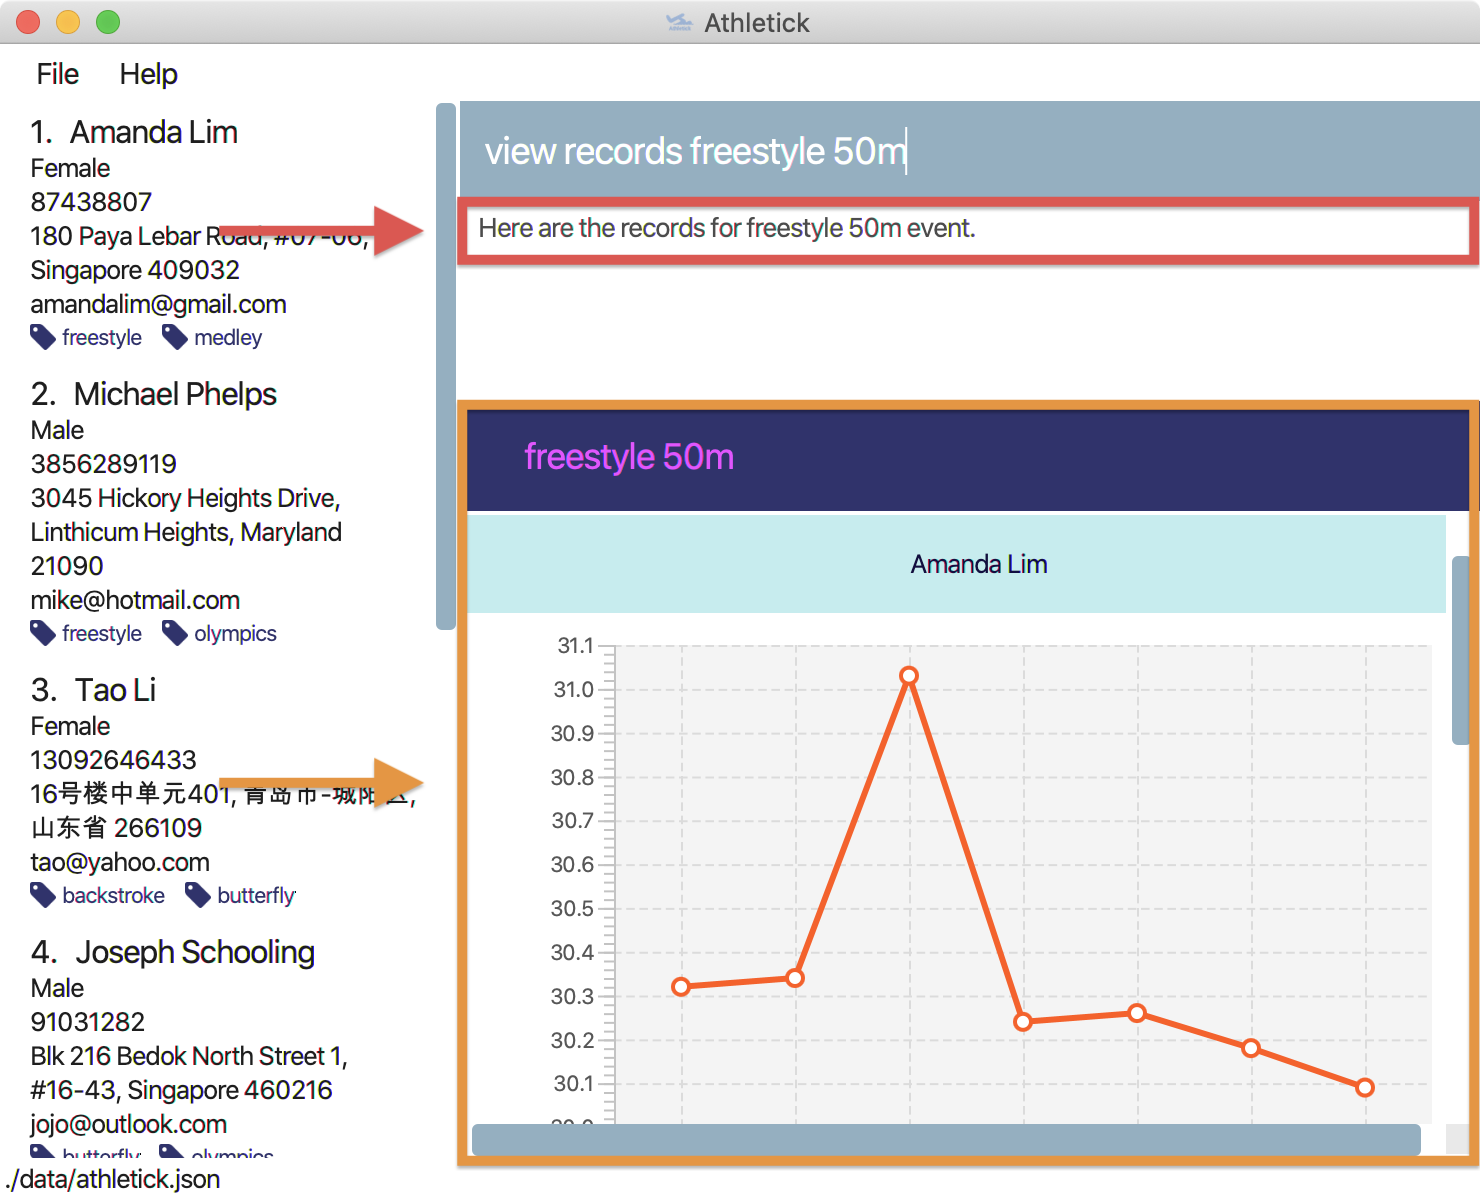Click email tao@yahoo.com
1480x1200 pixels.
tap(120, 862)
